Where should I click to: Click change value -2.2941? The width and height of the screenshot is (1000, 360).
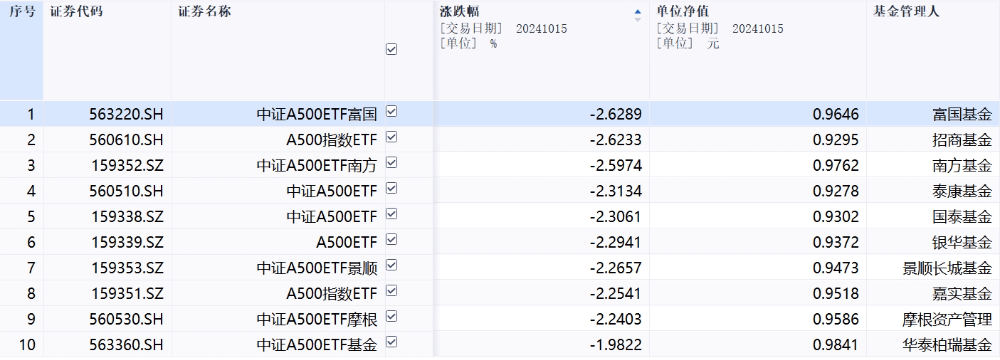tap(615, 243)
